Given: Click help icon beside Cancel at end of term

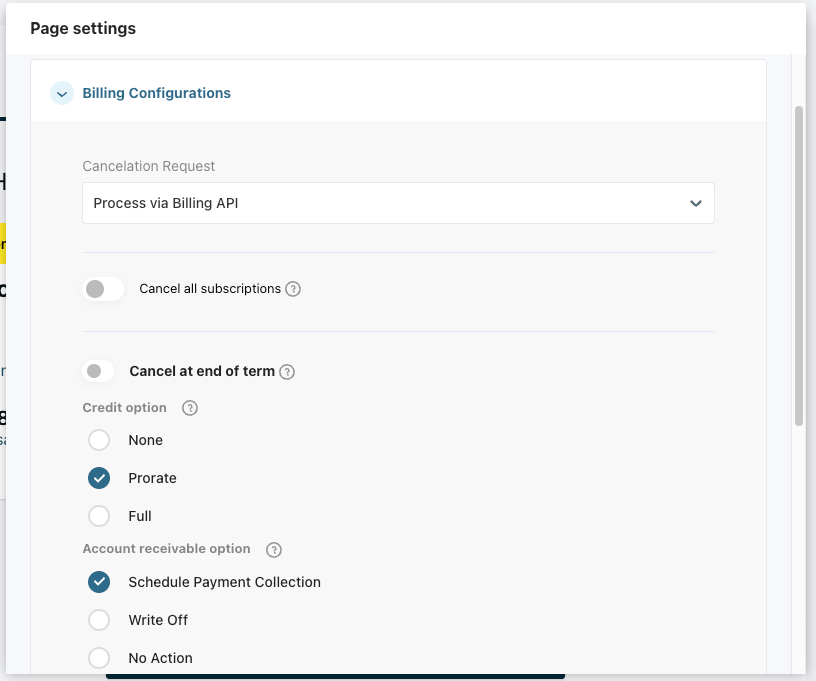Looking at the screenshot, I should (x=287, y=372).
